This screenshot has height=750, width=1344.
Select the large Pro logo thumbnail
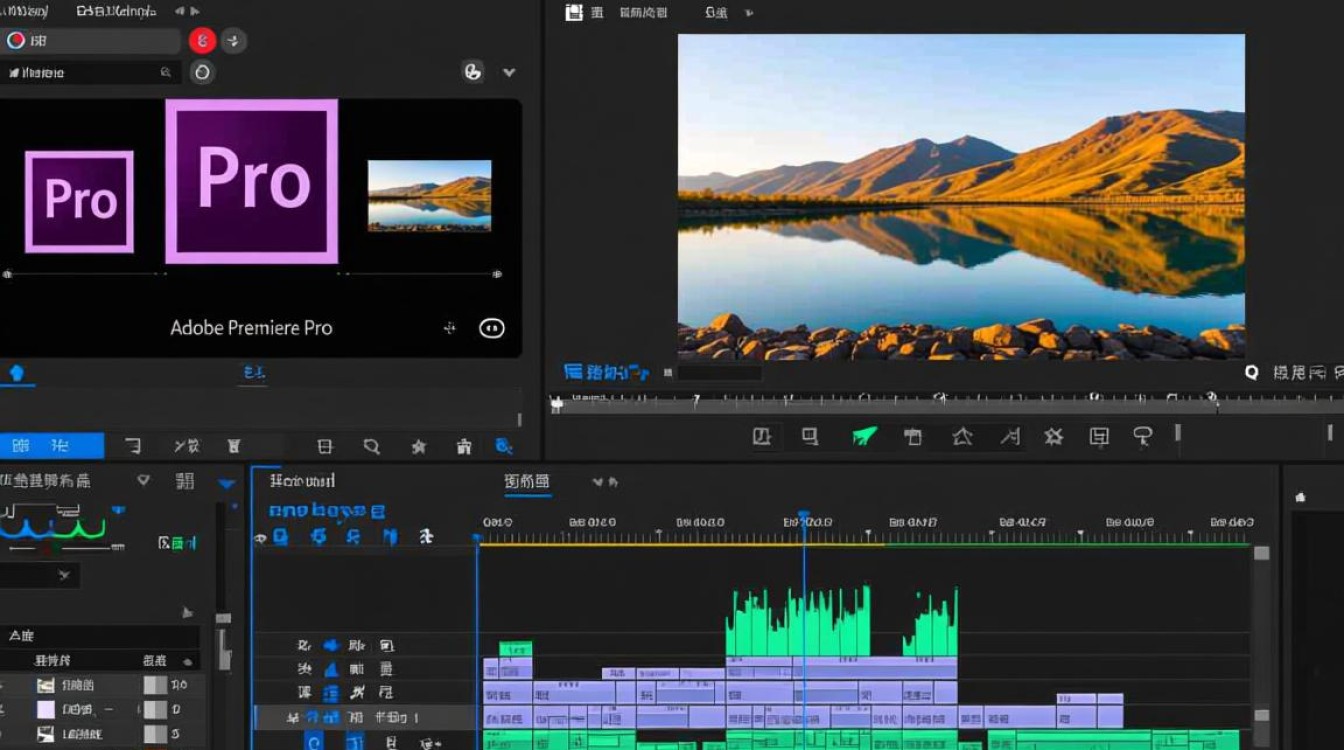pos(251,181)
